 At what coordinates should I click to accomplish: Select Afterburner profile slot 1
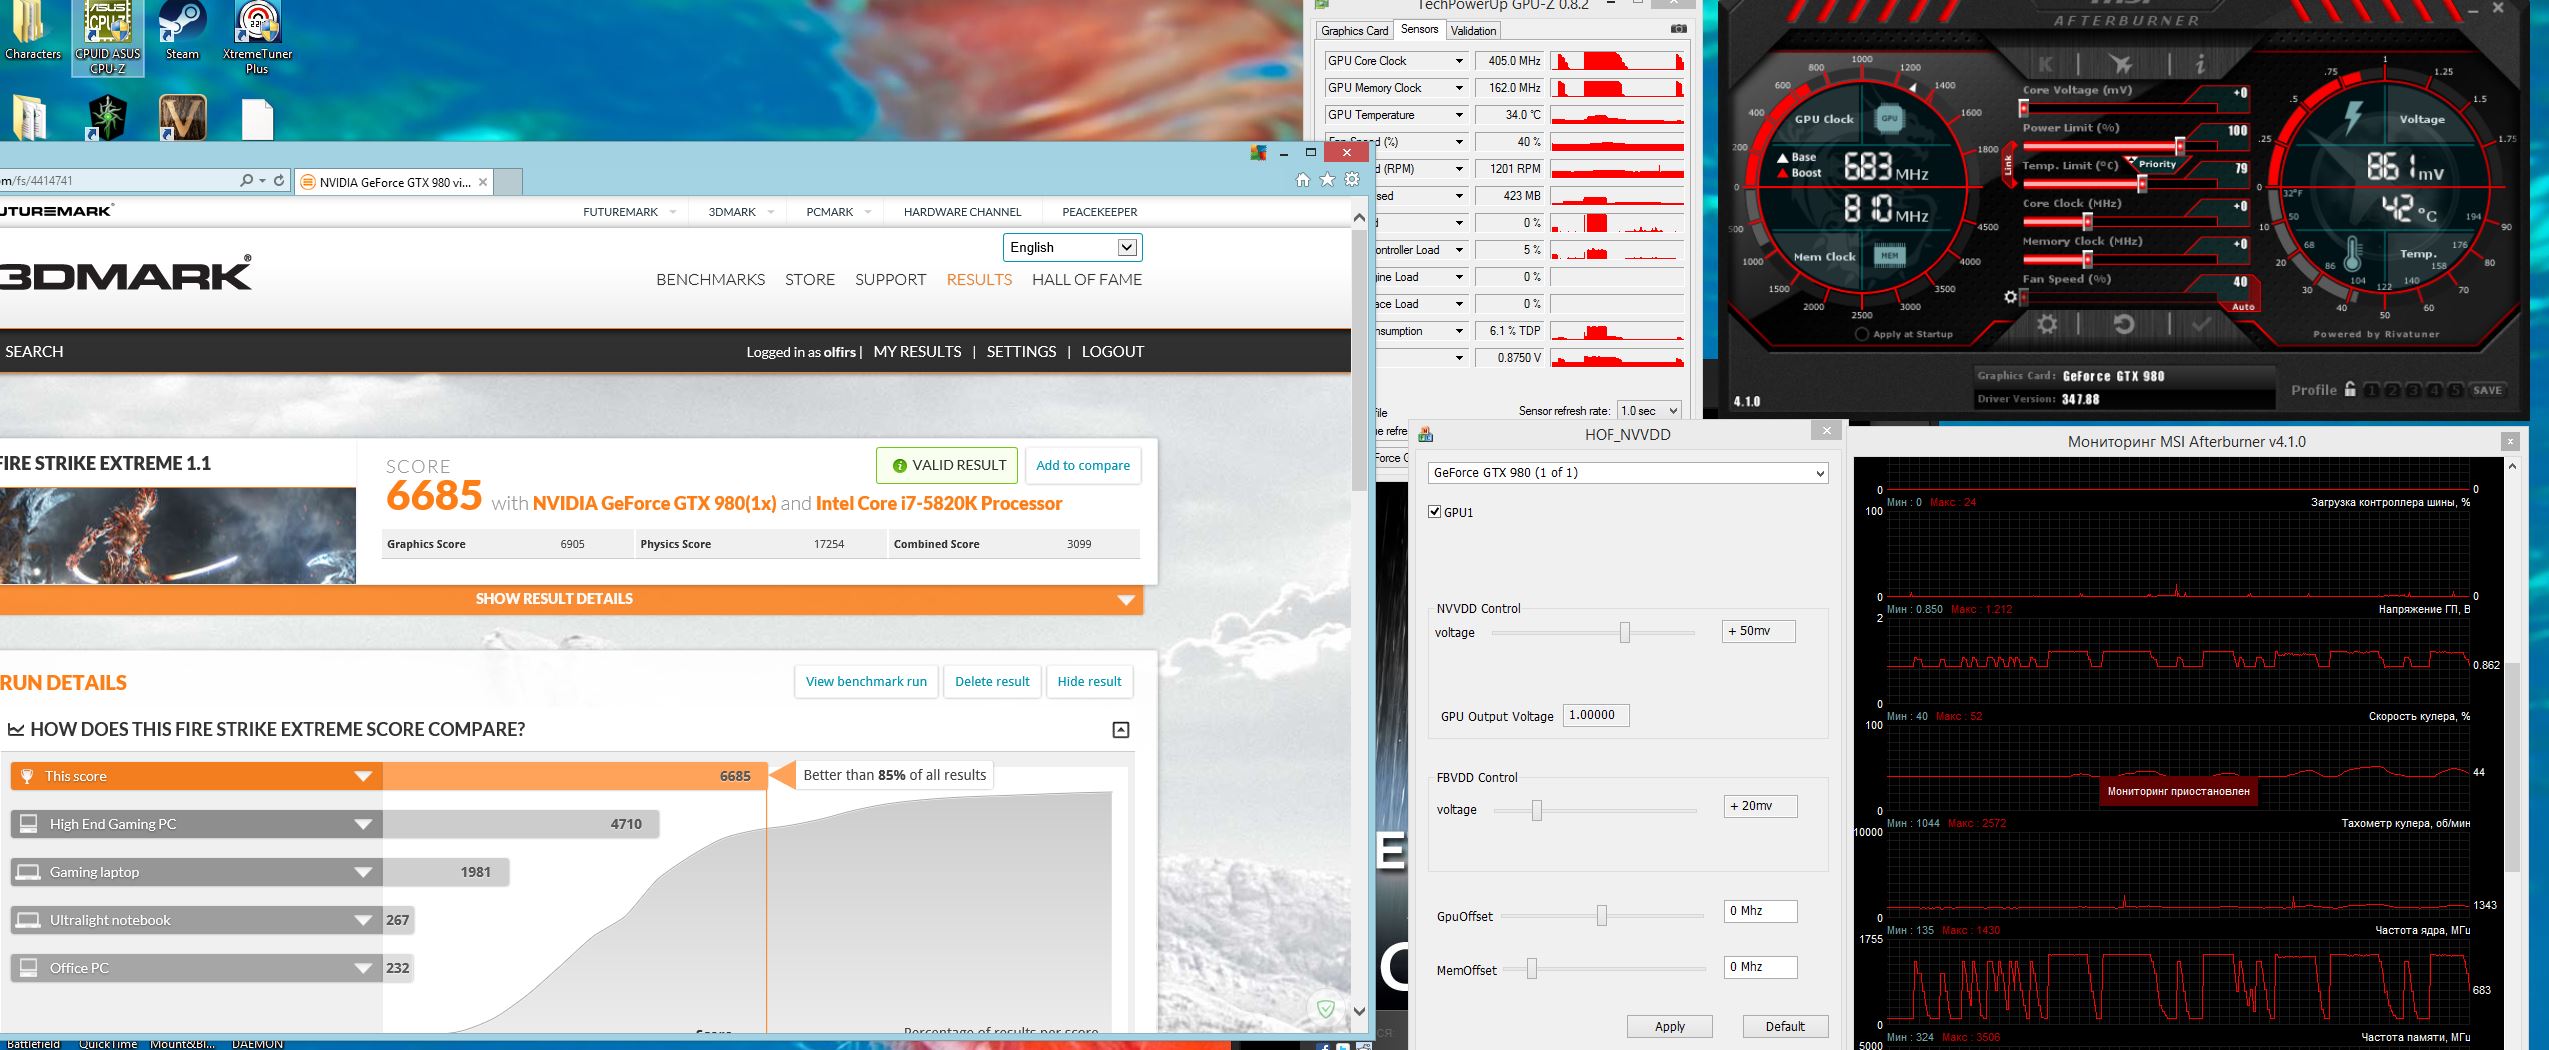[x=2371, y=390]
